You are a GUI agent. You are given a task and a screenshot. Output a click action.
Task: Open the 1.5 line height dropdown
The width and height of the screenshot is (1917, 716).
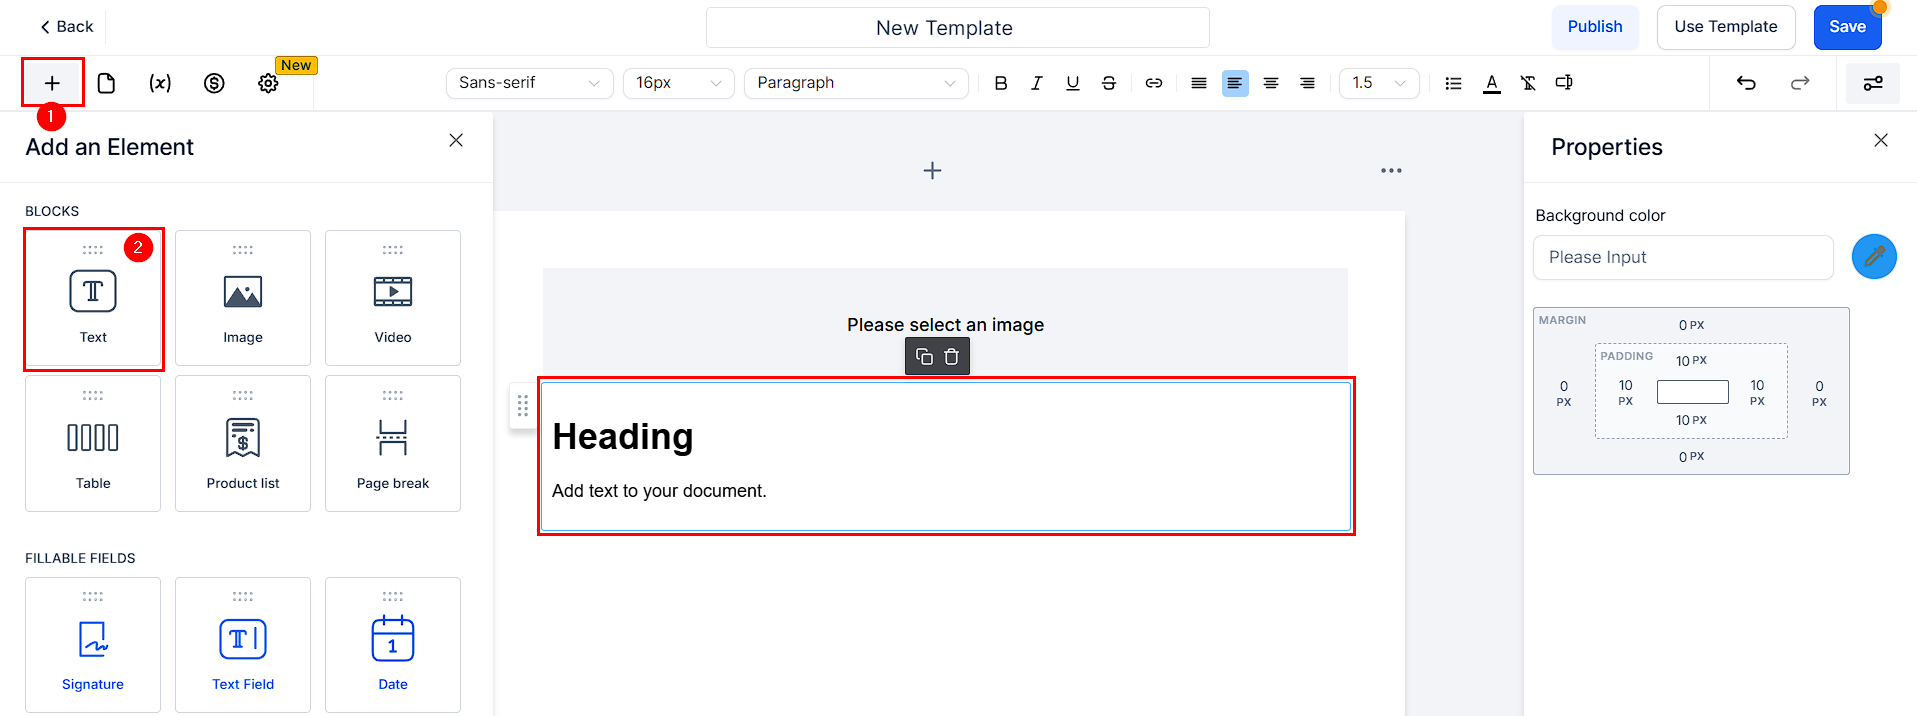[x=1379, y=83]
